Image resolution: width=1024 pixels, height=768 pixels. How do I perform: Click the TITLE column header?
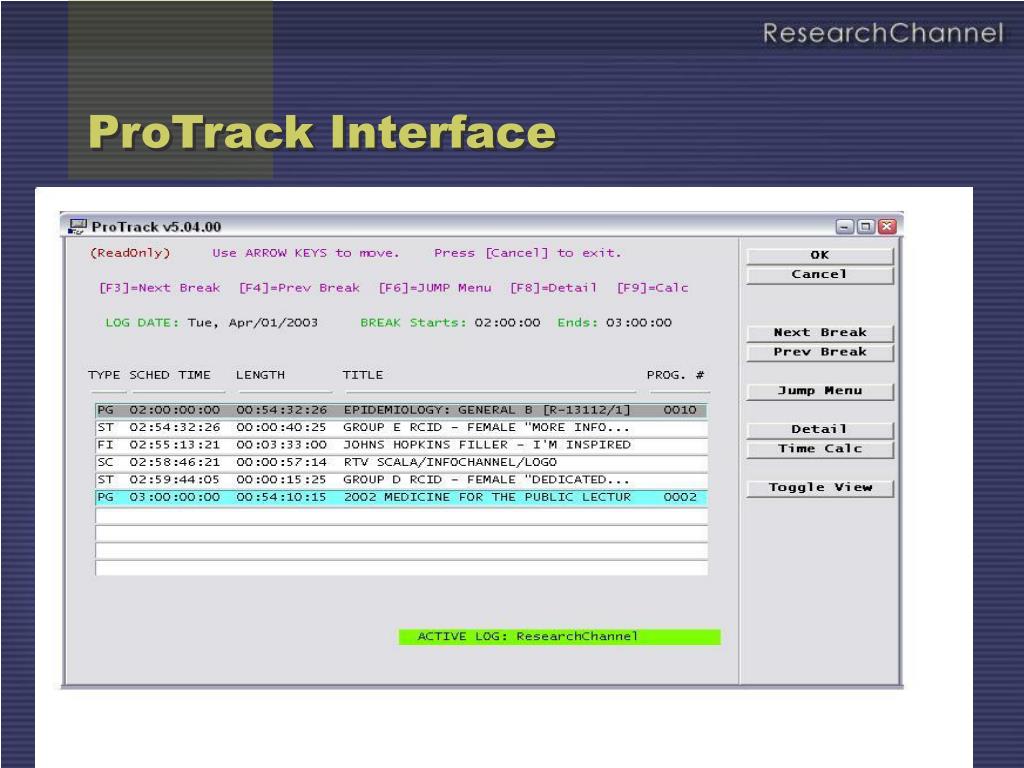[363, 376]
